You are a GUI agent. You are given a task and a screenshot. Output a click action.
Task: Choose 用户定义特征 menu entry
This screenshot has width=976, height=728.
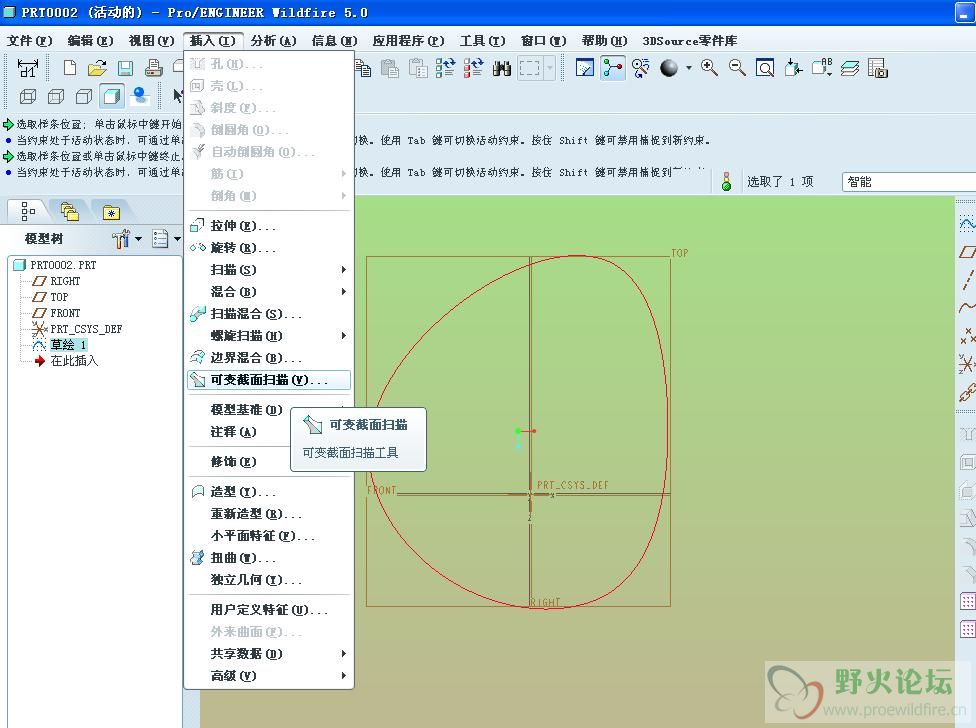pos(269,610)
